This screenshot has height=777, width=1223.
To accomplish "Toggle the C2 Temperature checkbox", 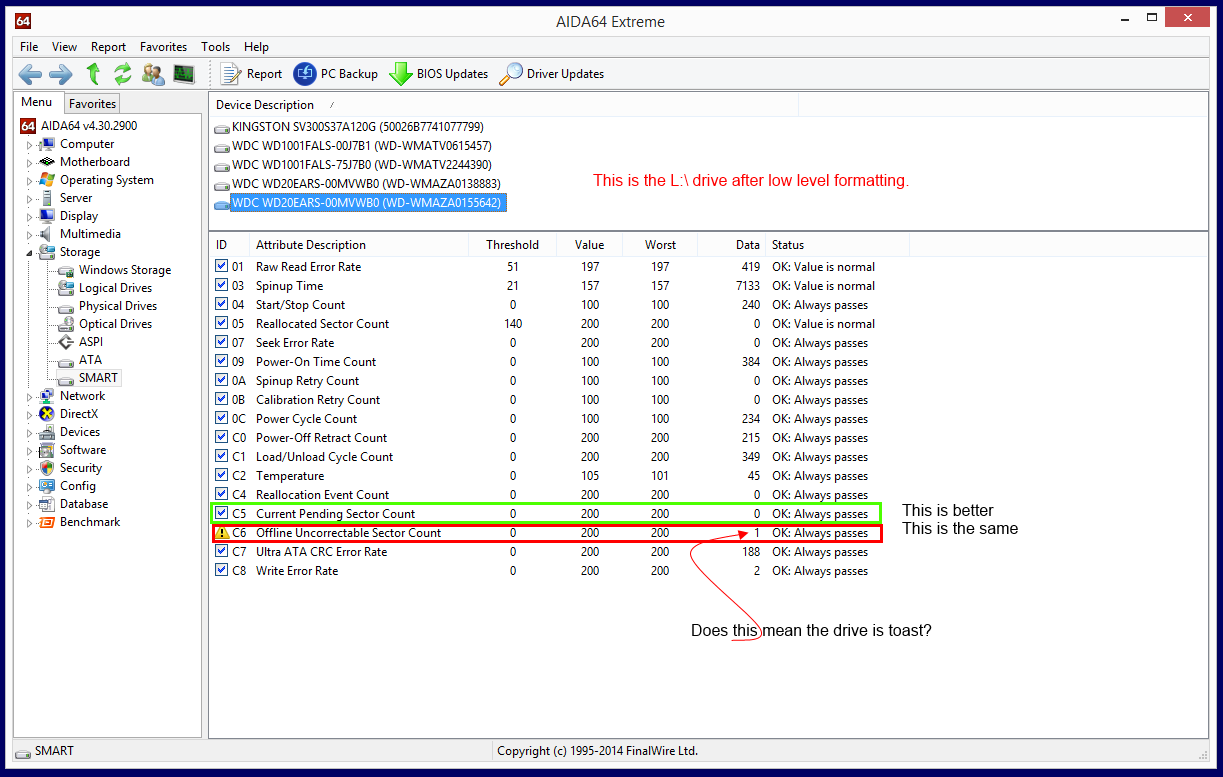I will 222,476.
